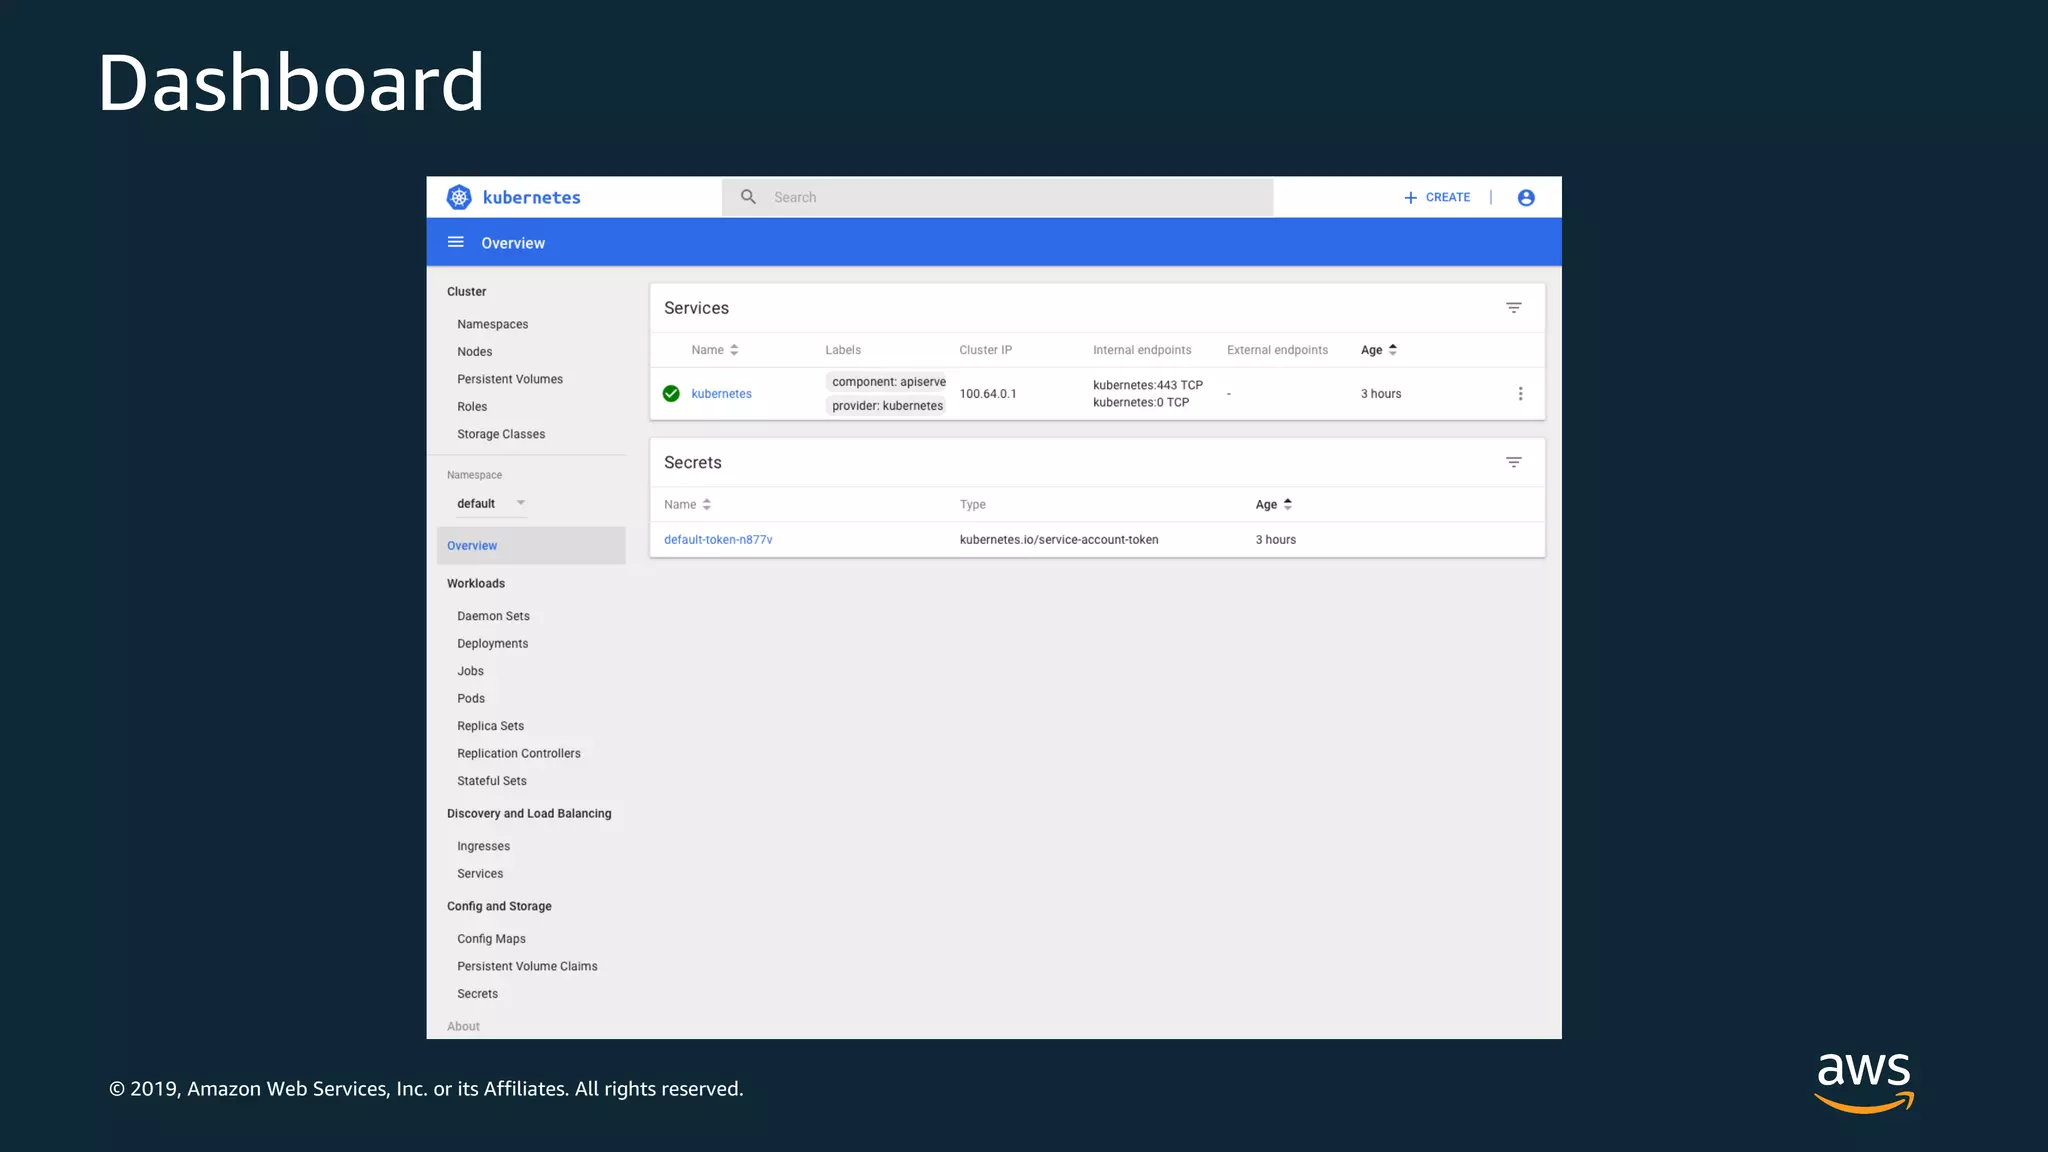Sort Services by Name column
Screen dimensions: 2048x1152
pyautogui.click(x=714, y=350)
